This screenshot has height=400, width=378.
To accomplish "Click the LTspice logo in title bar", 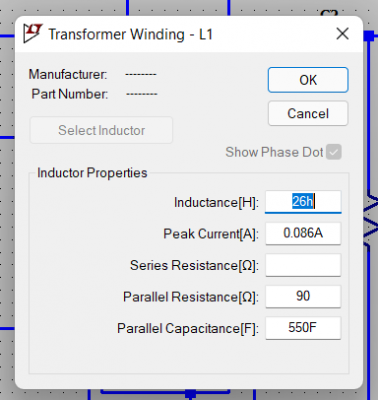I will (x=33, y=33).
